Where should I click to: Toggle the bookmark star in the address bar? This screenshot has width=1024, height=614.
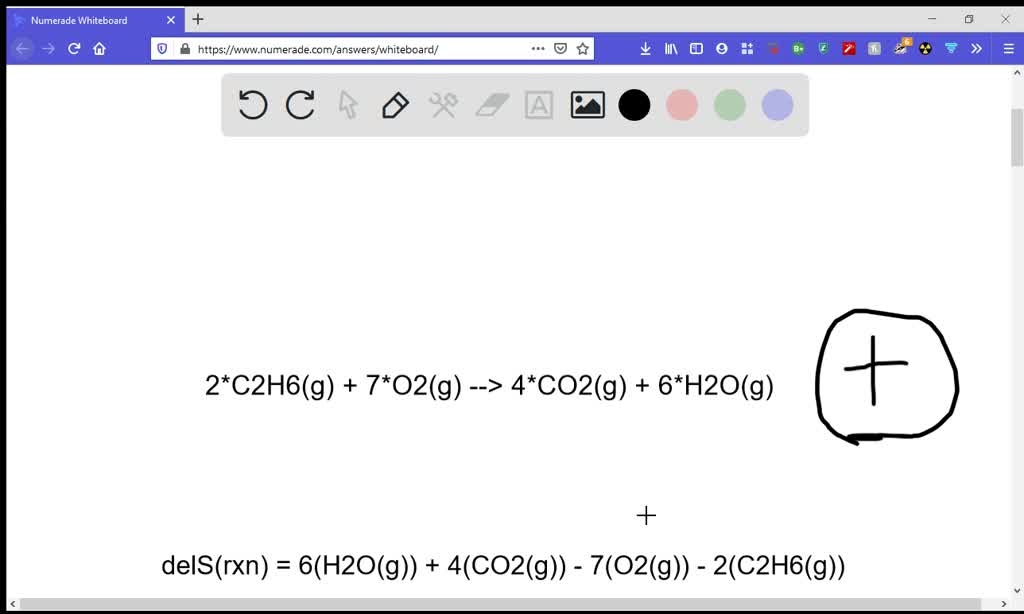point(583,48)
